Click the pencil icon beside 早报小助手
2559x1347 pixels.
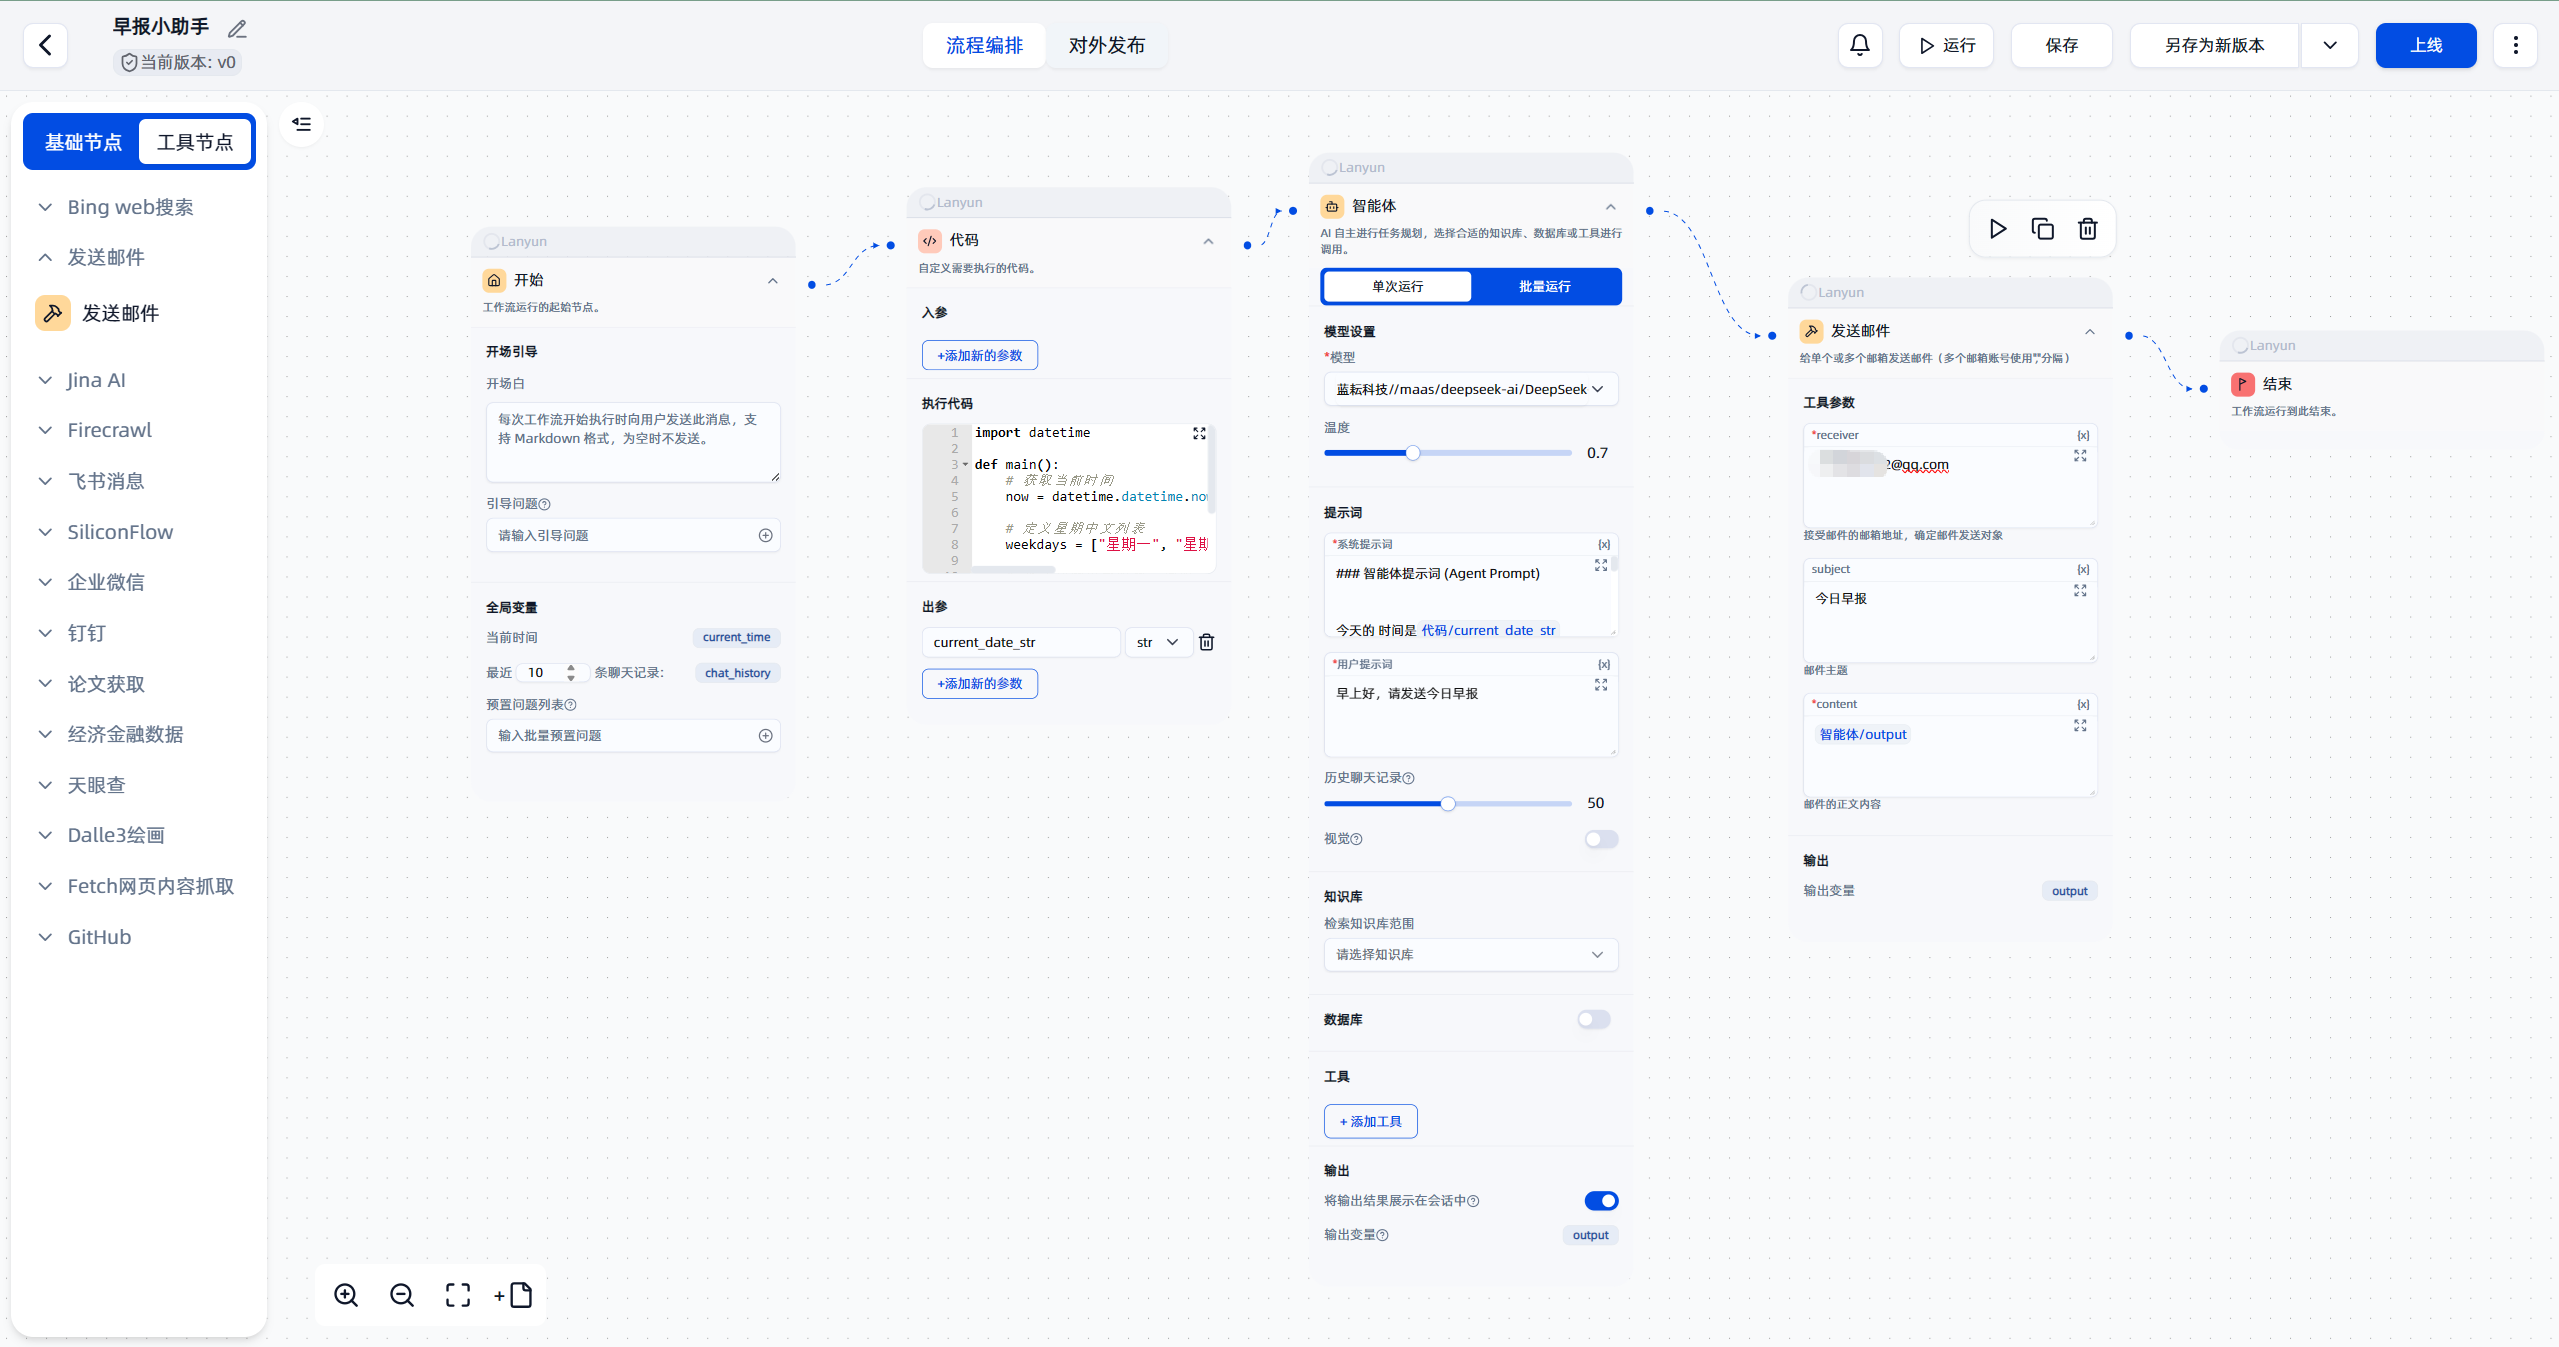coord(237,29)
